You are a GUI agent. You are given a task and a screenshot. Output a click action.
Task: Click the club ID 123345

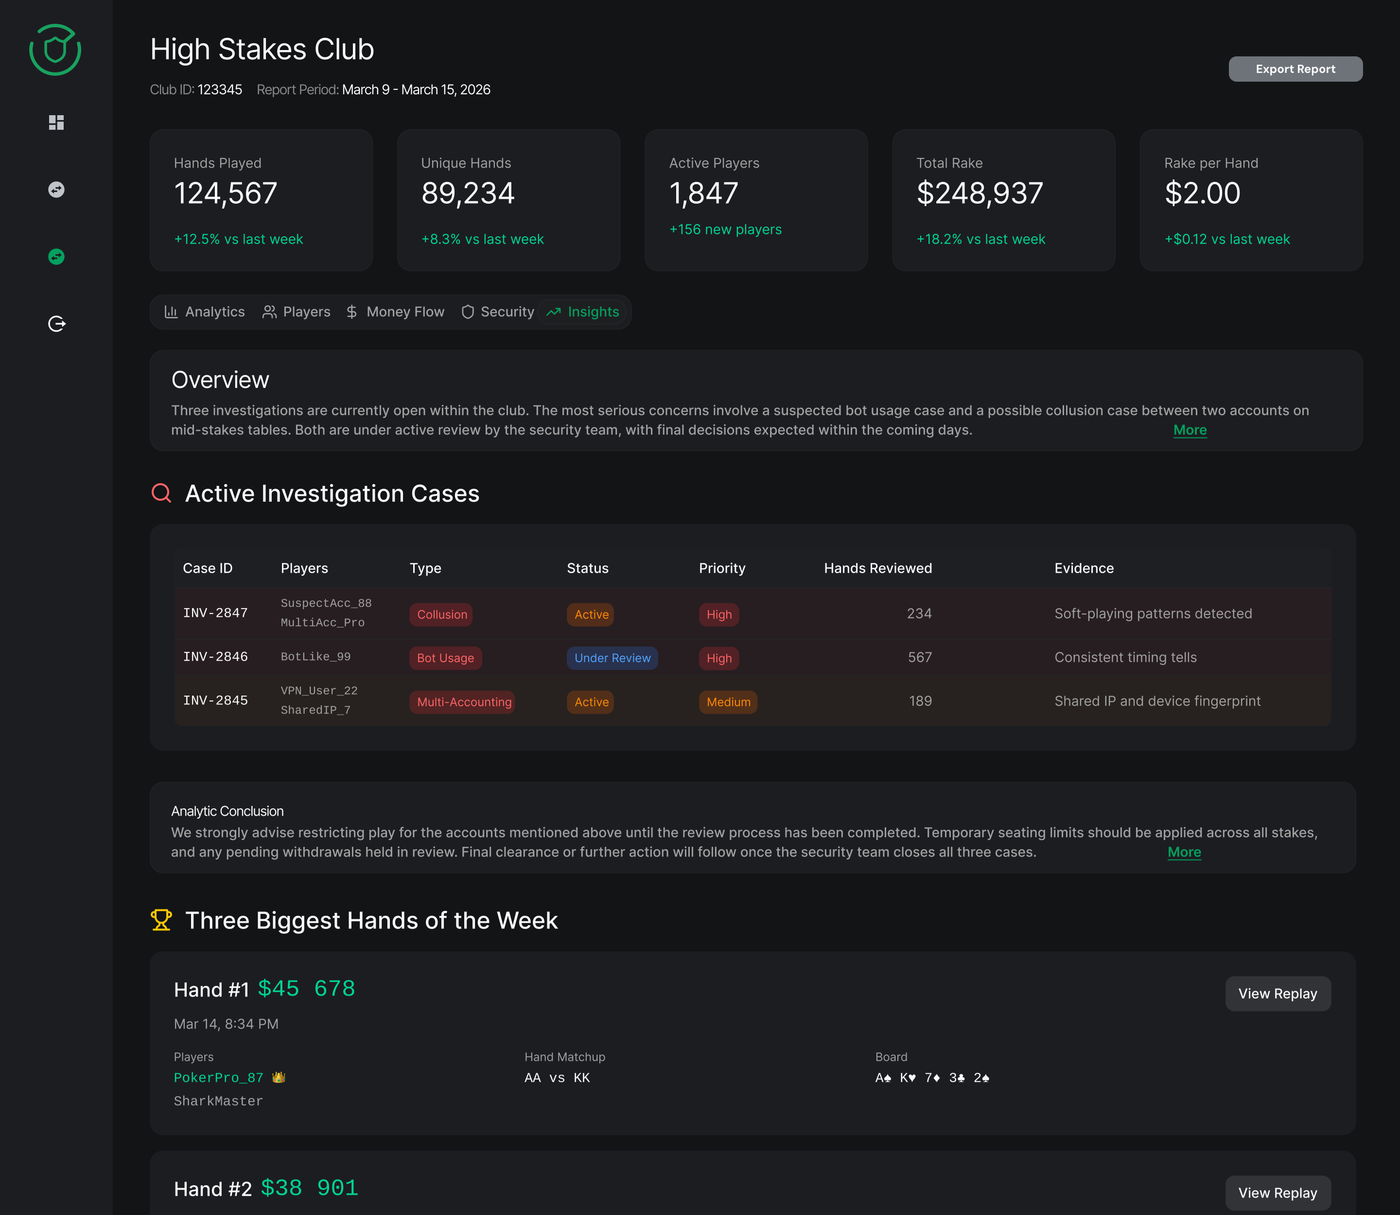point(220,90)
